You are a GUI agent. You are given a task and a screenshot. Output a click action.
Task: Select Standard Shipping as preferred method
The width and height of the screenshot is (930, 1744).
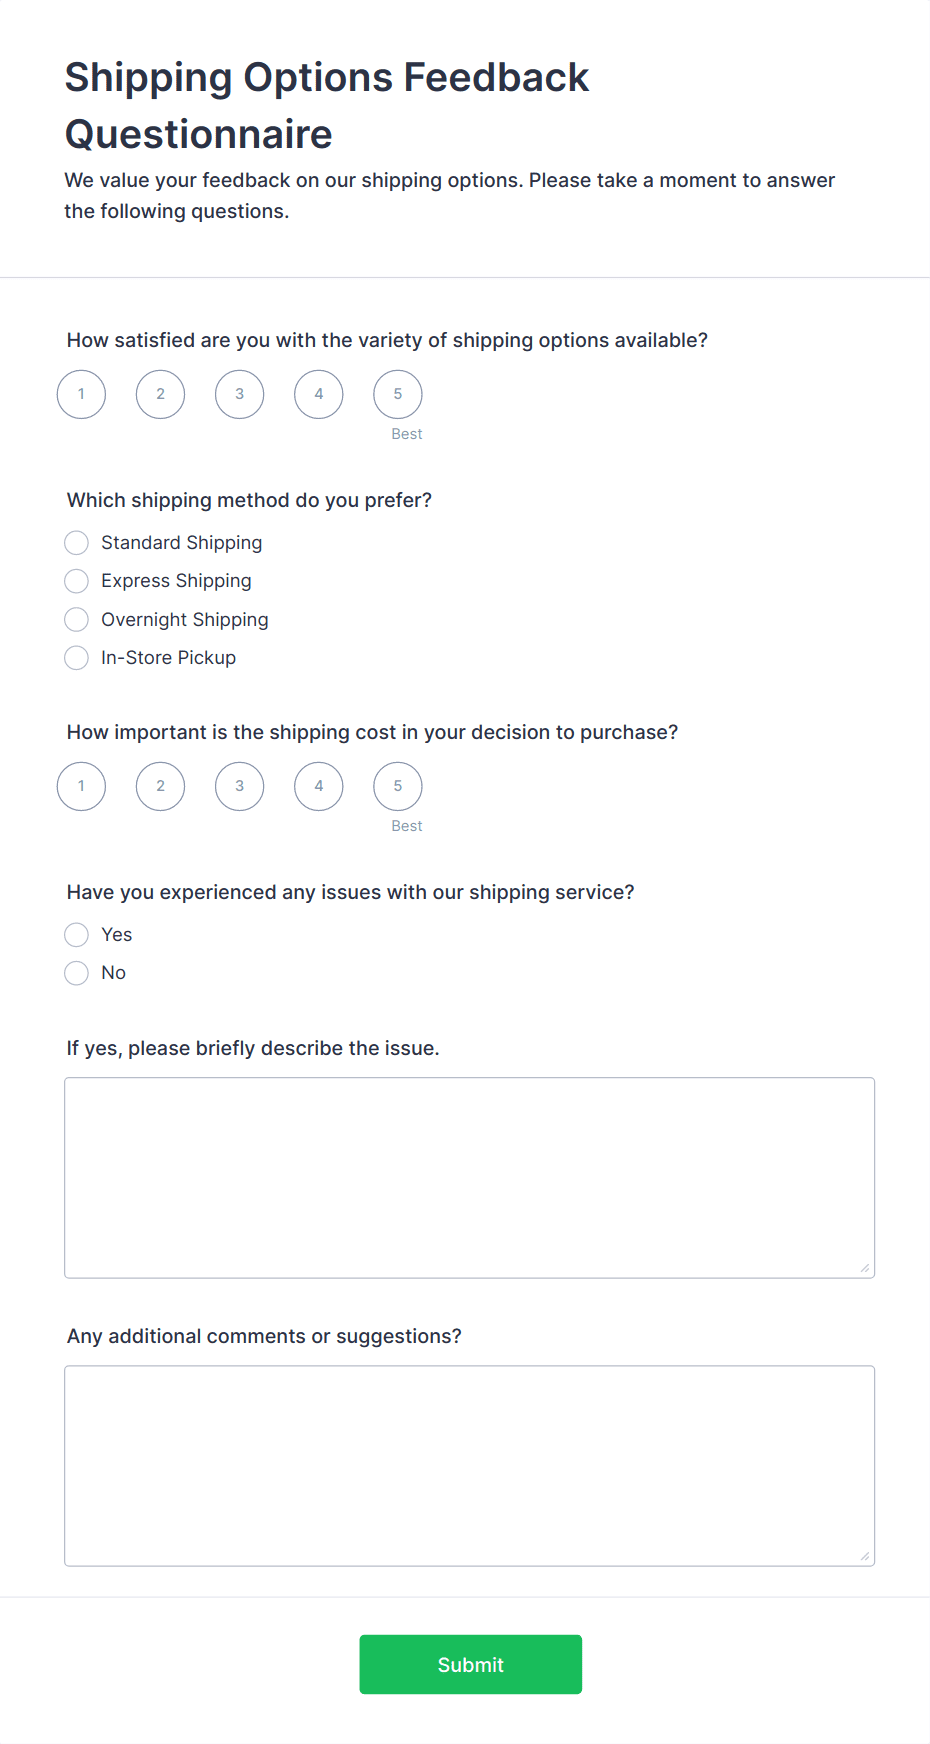pos(76,542)
